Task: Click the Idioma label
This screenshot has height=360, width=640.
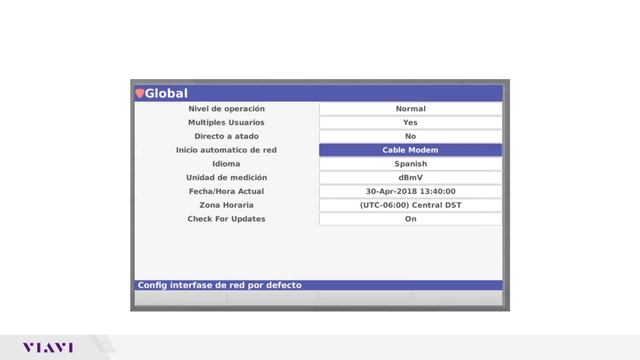Action: click(x=226, y=164)
